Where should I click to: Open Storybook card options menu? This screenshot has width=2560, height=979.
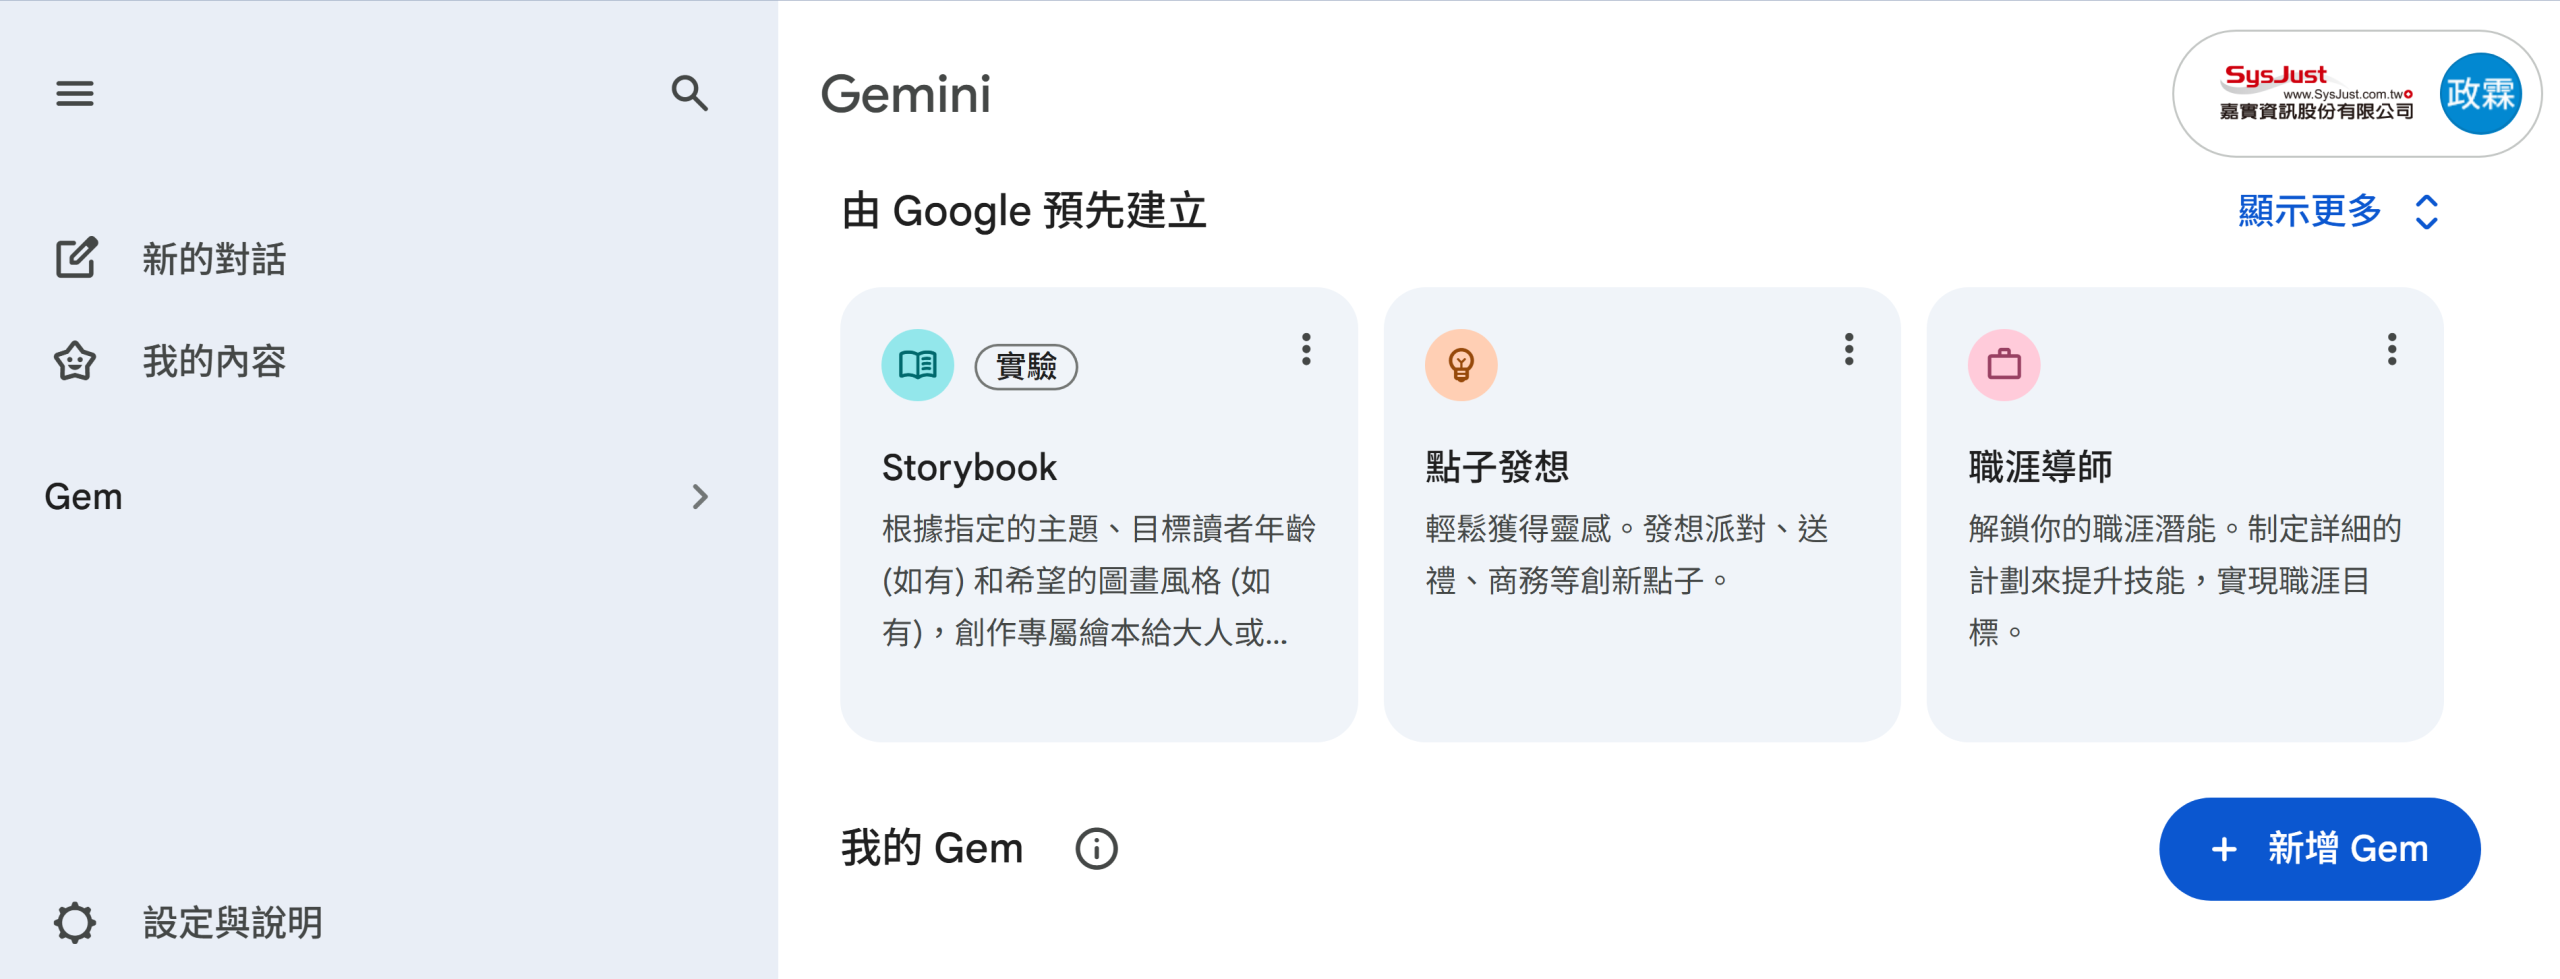1305,349
